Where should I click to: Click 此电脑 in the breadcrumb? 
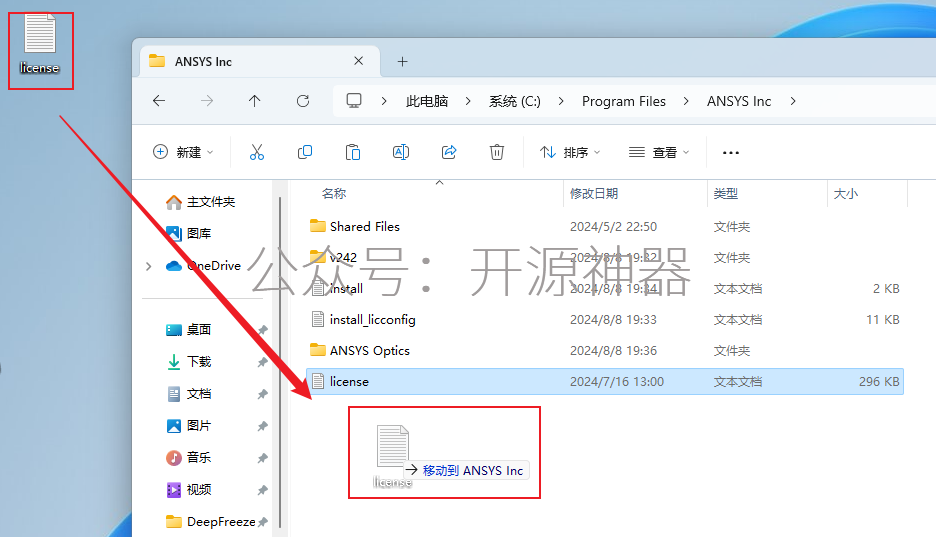click(x=427, y=101)
